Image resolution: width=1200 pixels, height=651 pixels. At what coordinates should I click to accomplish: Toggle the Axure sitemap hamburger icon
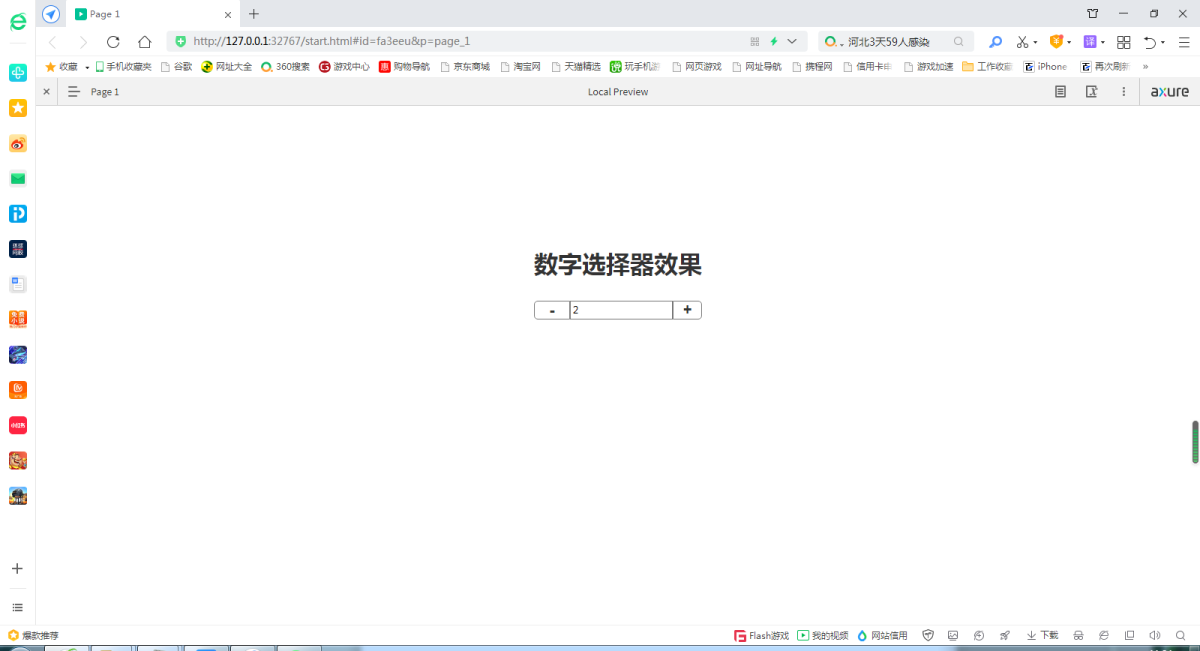tap(73, 92)
